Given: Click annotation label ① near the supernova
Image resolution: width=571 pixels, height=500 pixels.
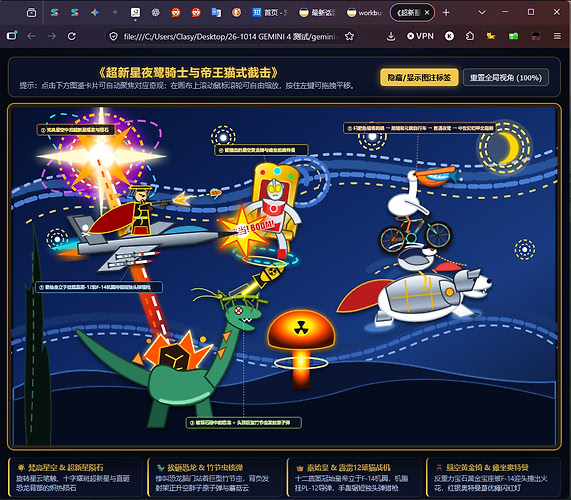Looking at the screenshot, I should tap(76, 130).
